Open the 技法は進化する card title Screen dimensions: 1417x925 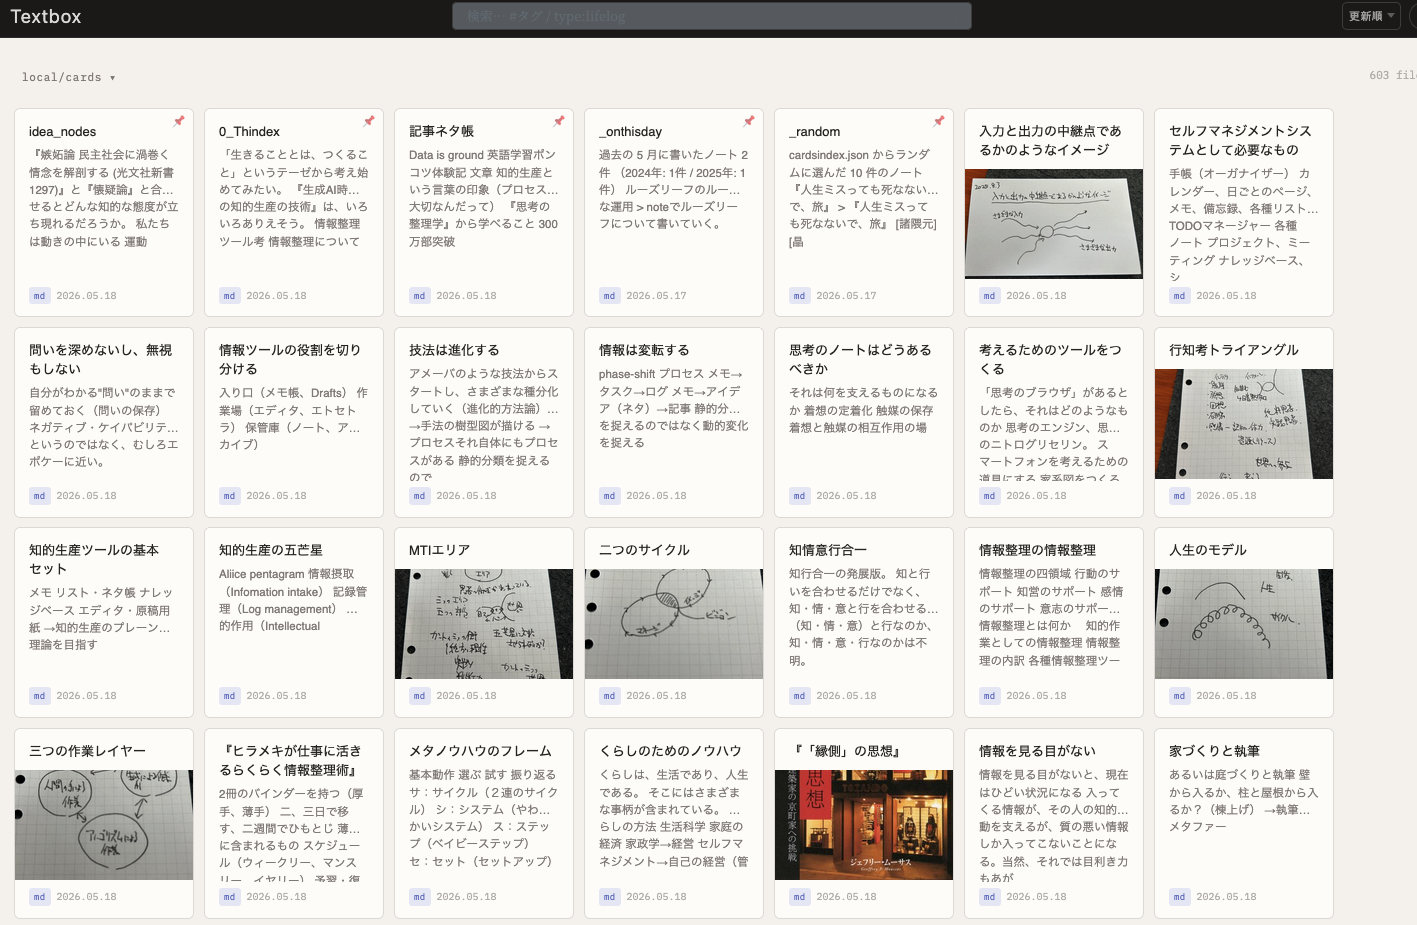(x=454, y=350)
